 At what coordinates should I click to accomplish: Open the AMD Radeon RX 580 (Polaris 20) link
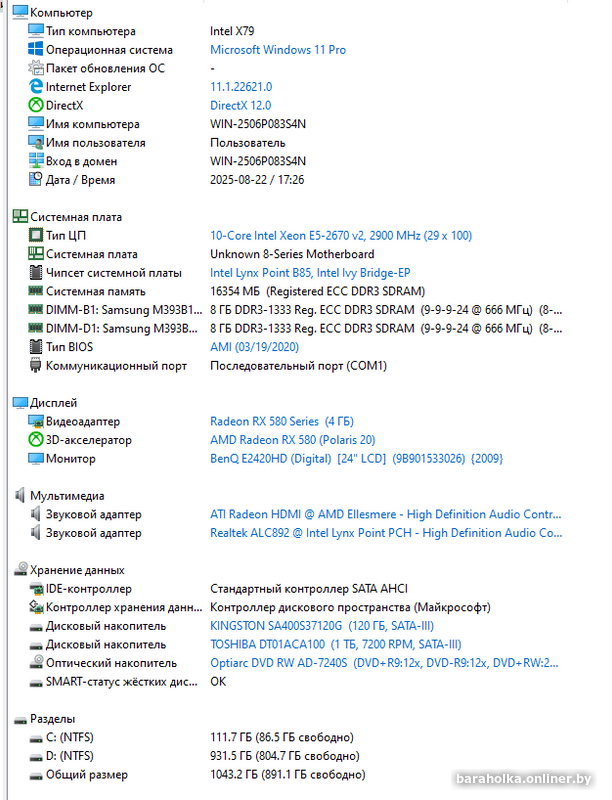(293, 440)
